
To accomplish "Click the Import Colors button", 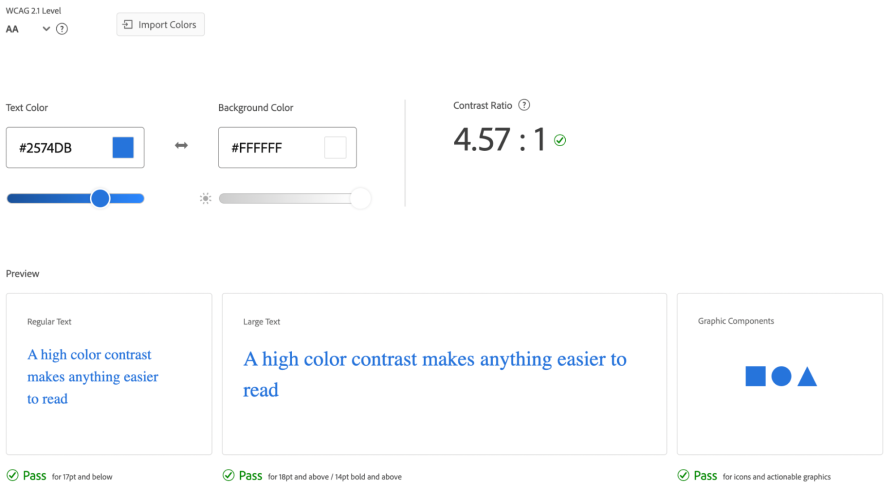I will [160, 24].
